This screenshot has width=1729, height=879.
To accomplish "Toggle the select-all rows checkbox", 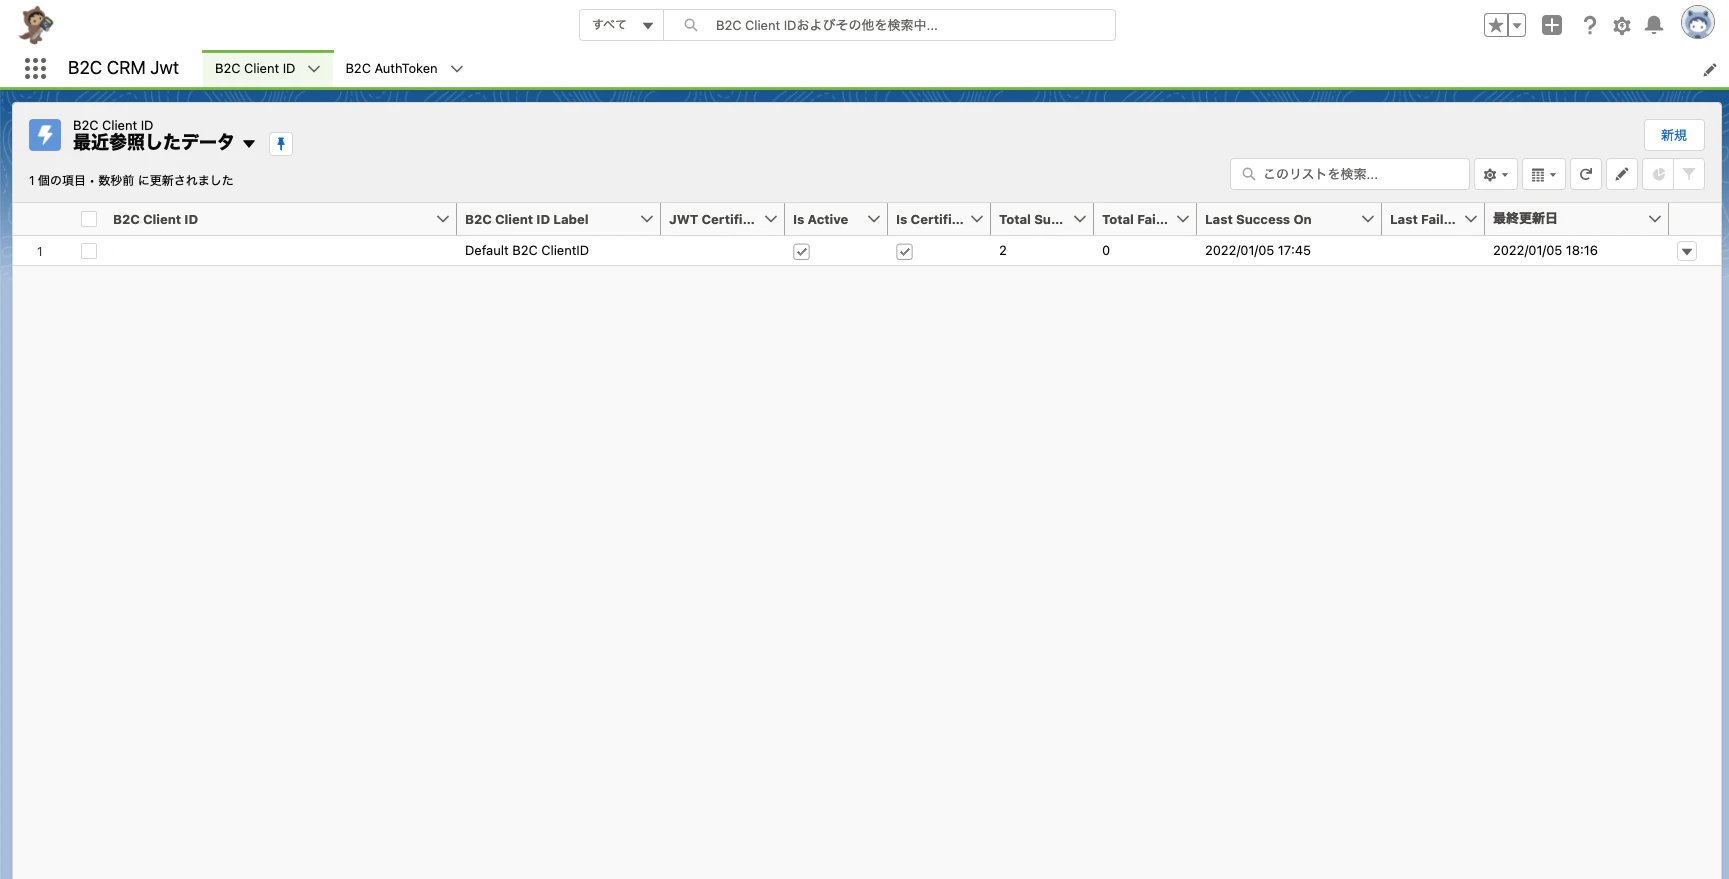I will [x=89, y=219].
